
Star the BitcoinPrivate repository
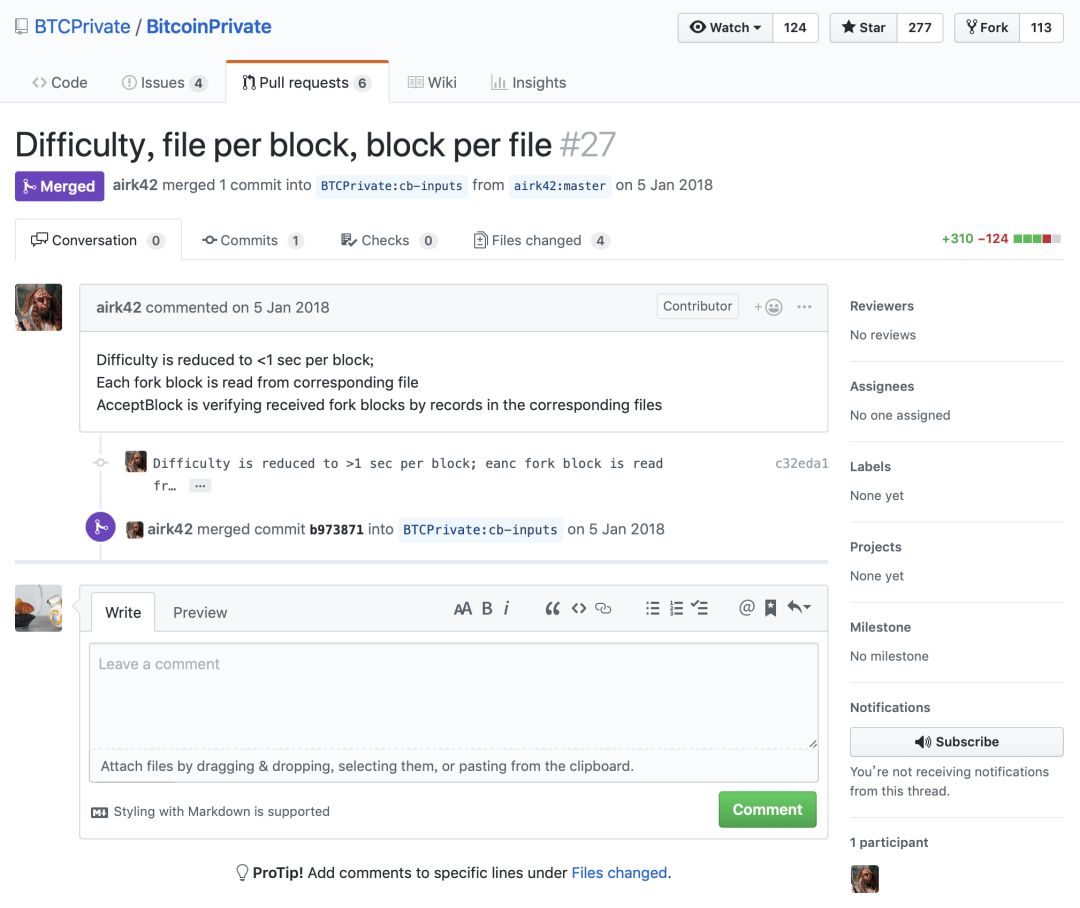[x=863, y=28]
